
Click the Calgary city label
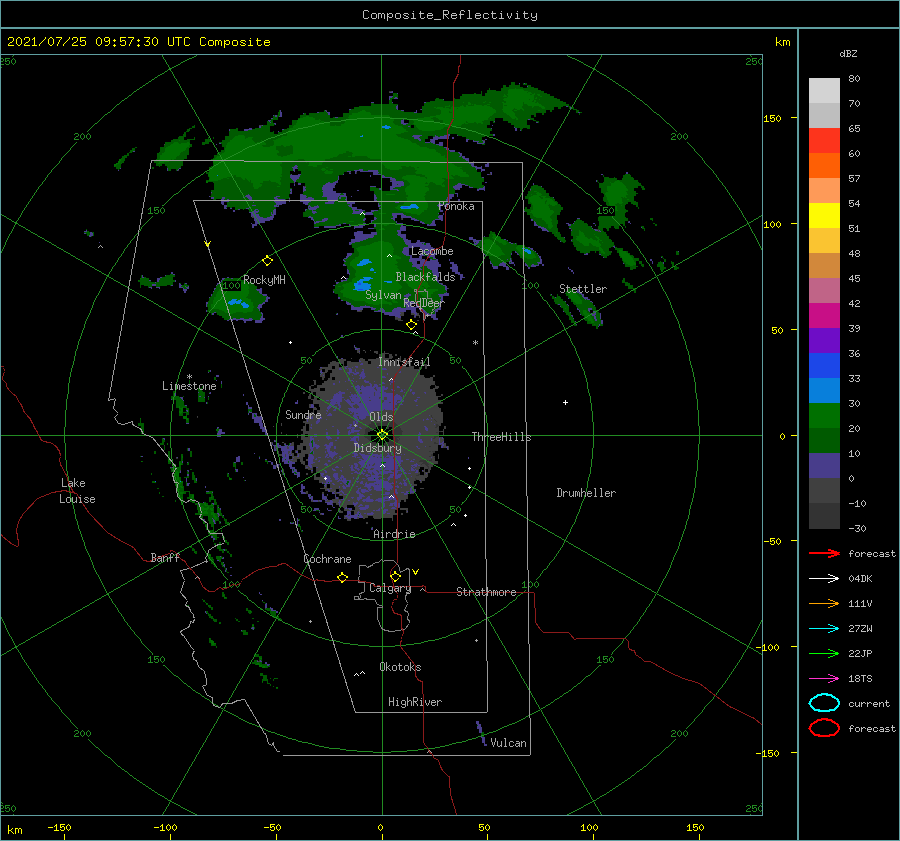390,588
